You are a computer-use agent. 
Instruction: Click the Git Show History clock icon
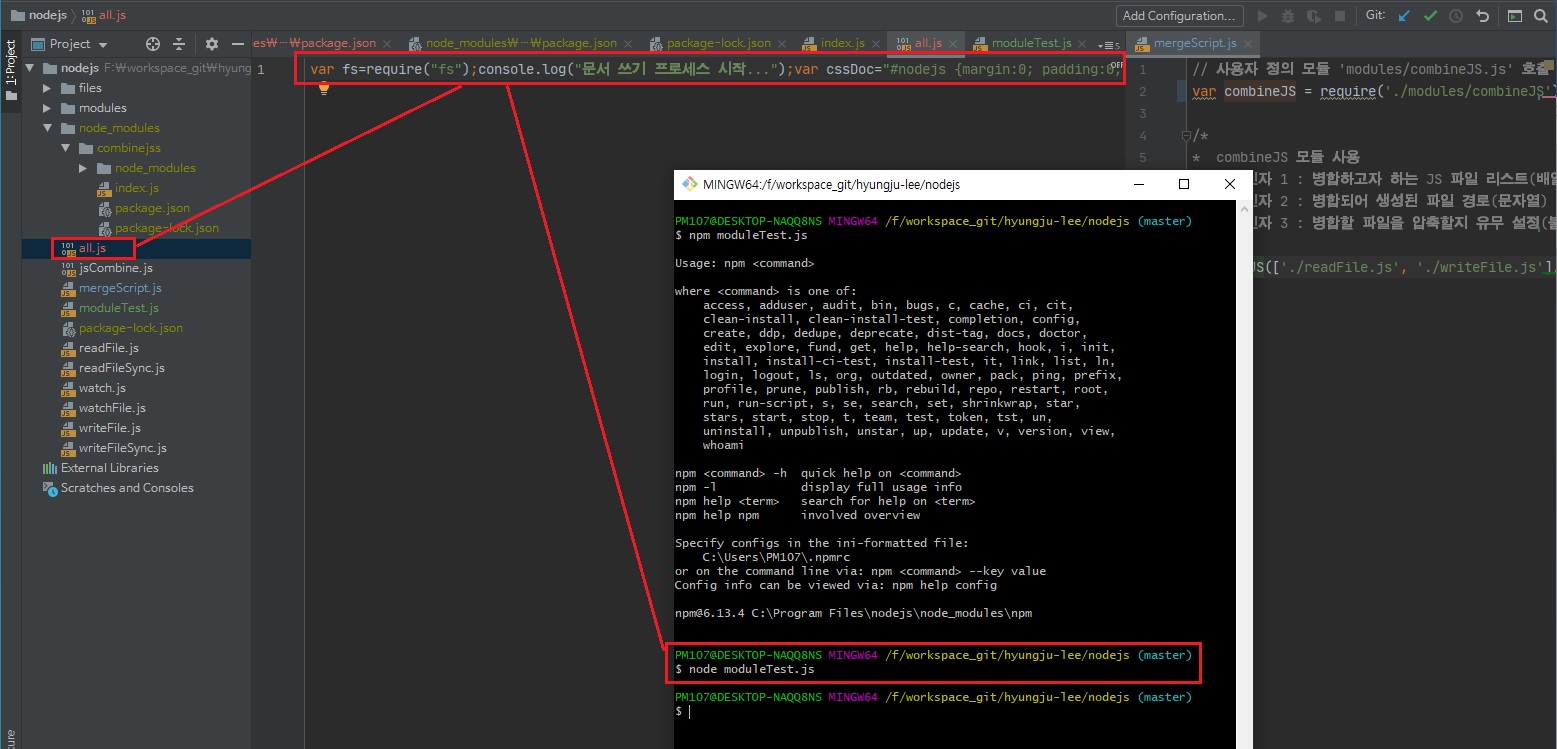coord(1456,16)
